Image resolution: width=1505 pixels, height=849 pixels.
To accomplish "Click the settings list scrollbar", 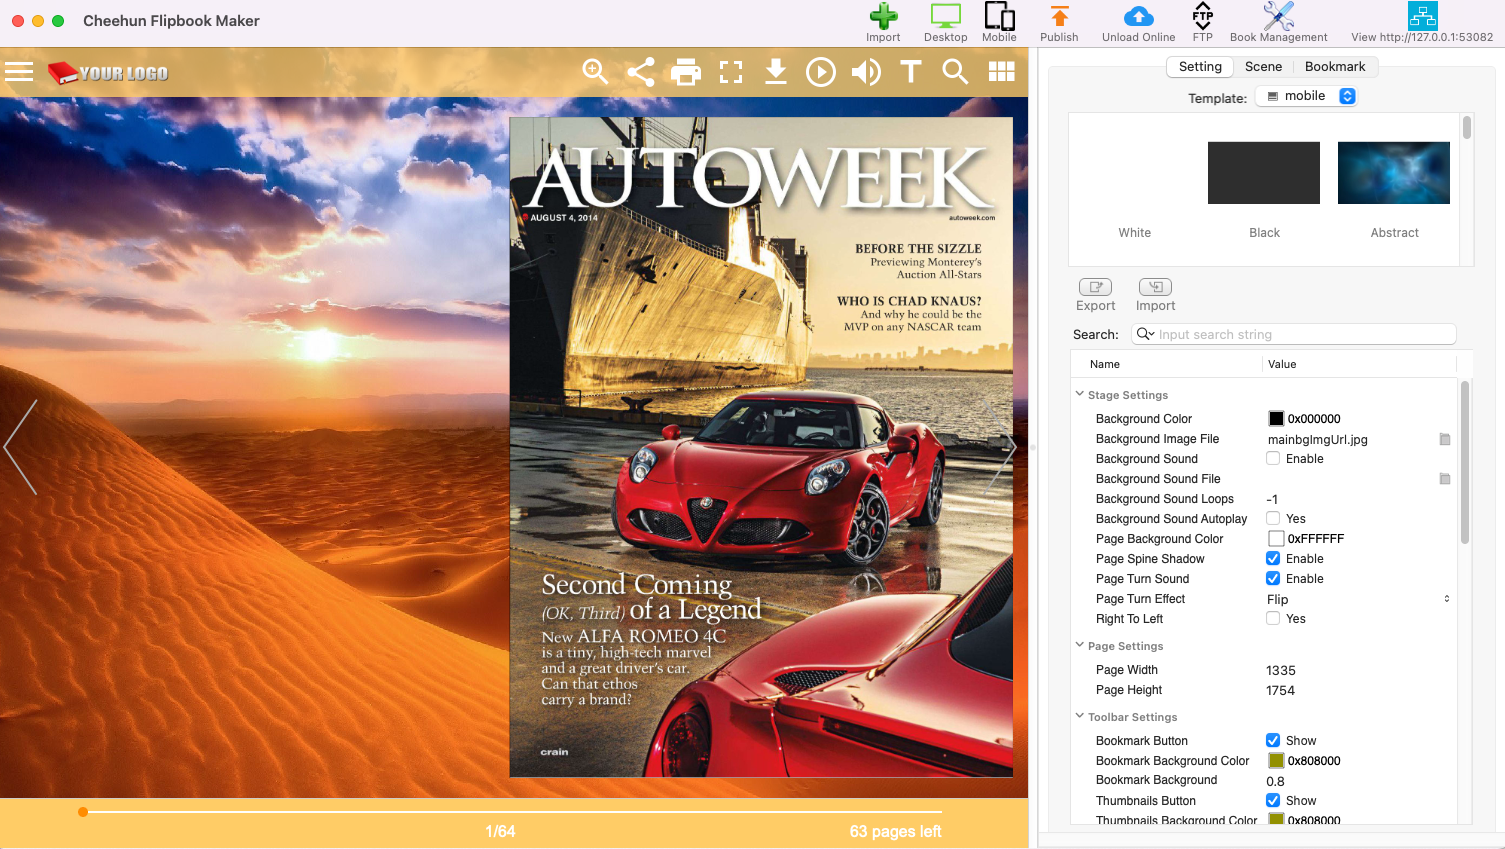I will [1465, 461].
